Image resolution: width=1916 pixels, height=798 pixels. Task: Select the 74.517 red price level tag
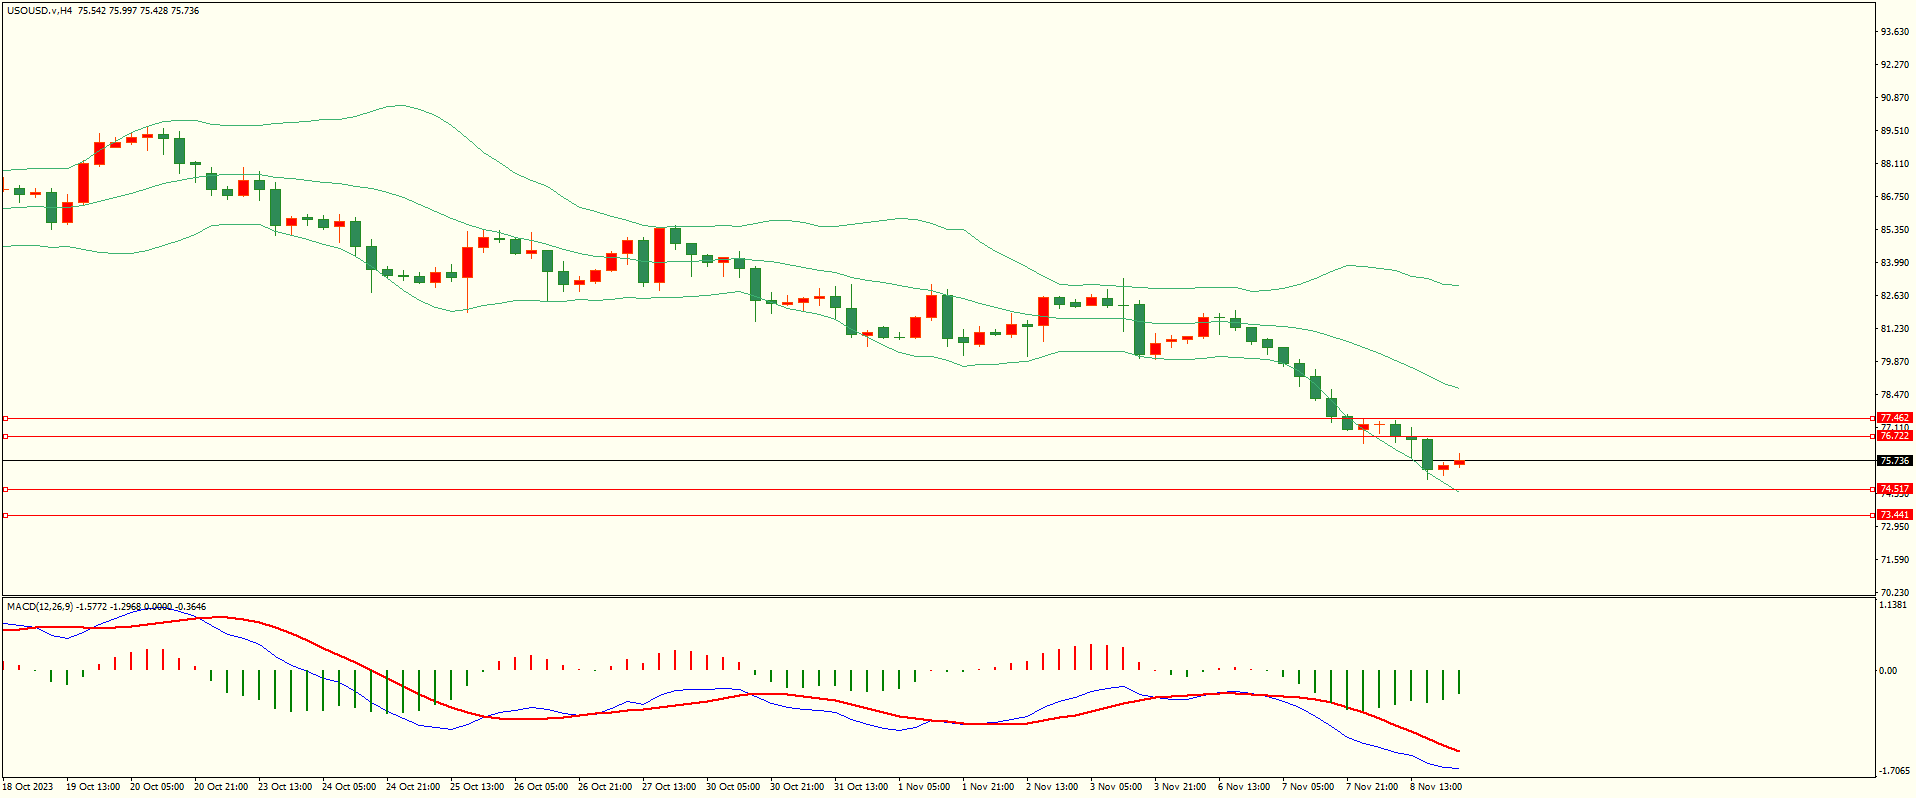pyautogui.click(x=1894, y=489)
